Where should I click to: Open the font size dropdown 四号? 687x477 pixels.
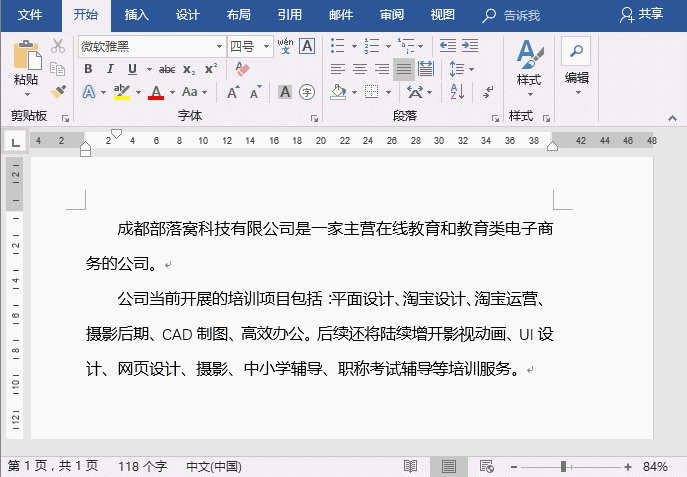tap(266, 46)
